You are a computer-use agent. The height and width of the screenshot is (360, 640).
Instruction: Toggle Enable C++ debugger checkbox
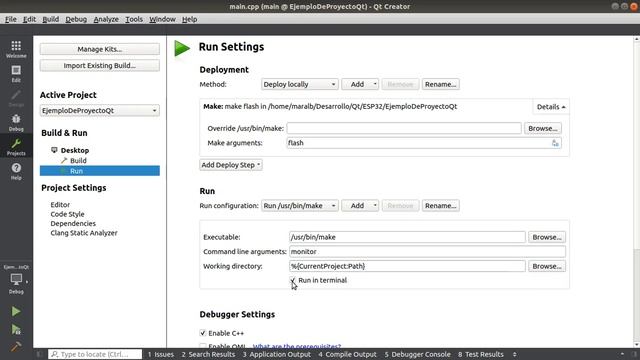tap(203, 333)
